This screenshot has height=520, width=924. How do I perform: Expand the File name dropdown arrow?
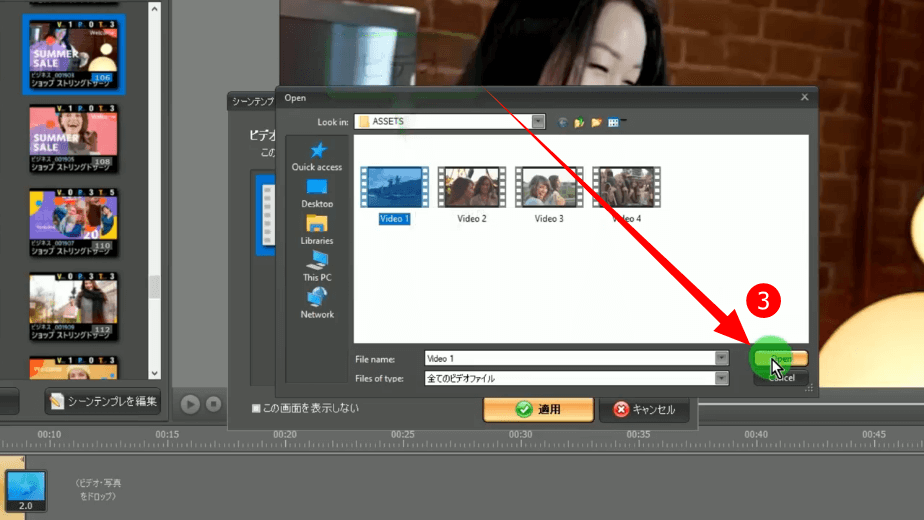[721, 358]
